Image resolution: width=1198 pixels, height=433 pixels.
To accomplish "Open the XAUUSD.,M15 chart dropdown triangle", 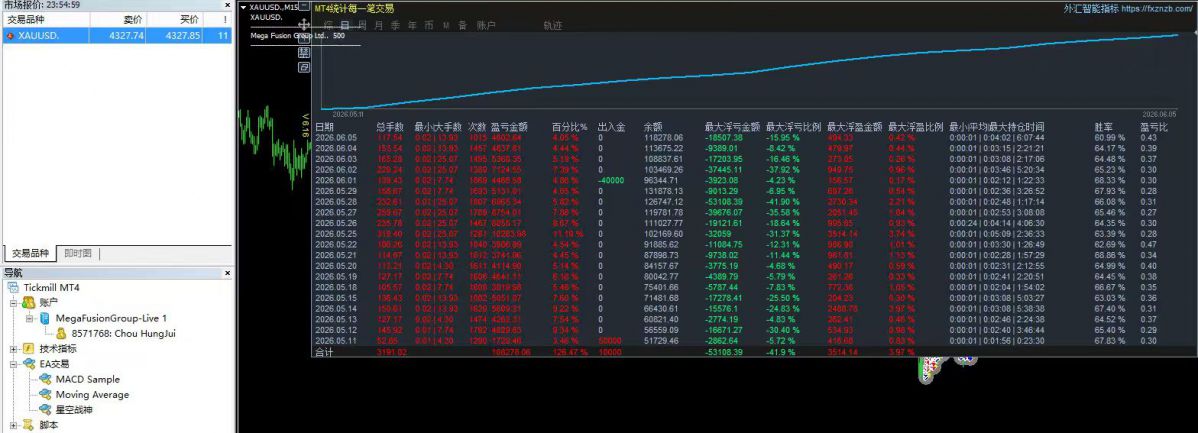I will pos(243,7).
